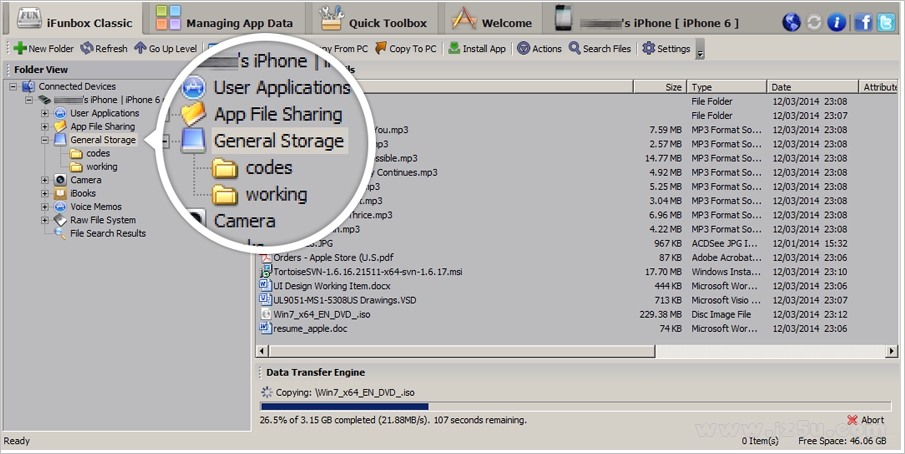The image size is (905, 454).
Task: Expand the iBooks tree node
Action: pos(45,193)
